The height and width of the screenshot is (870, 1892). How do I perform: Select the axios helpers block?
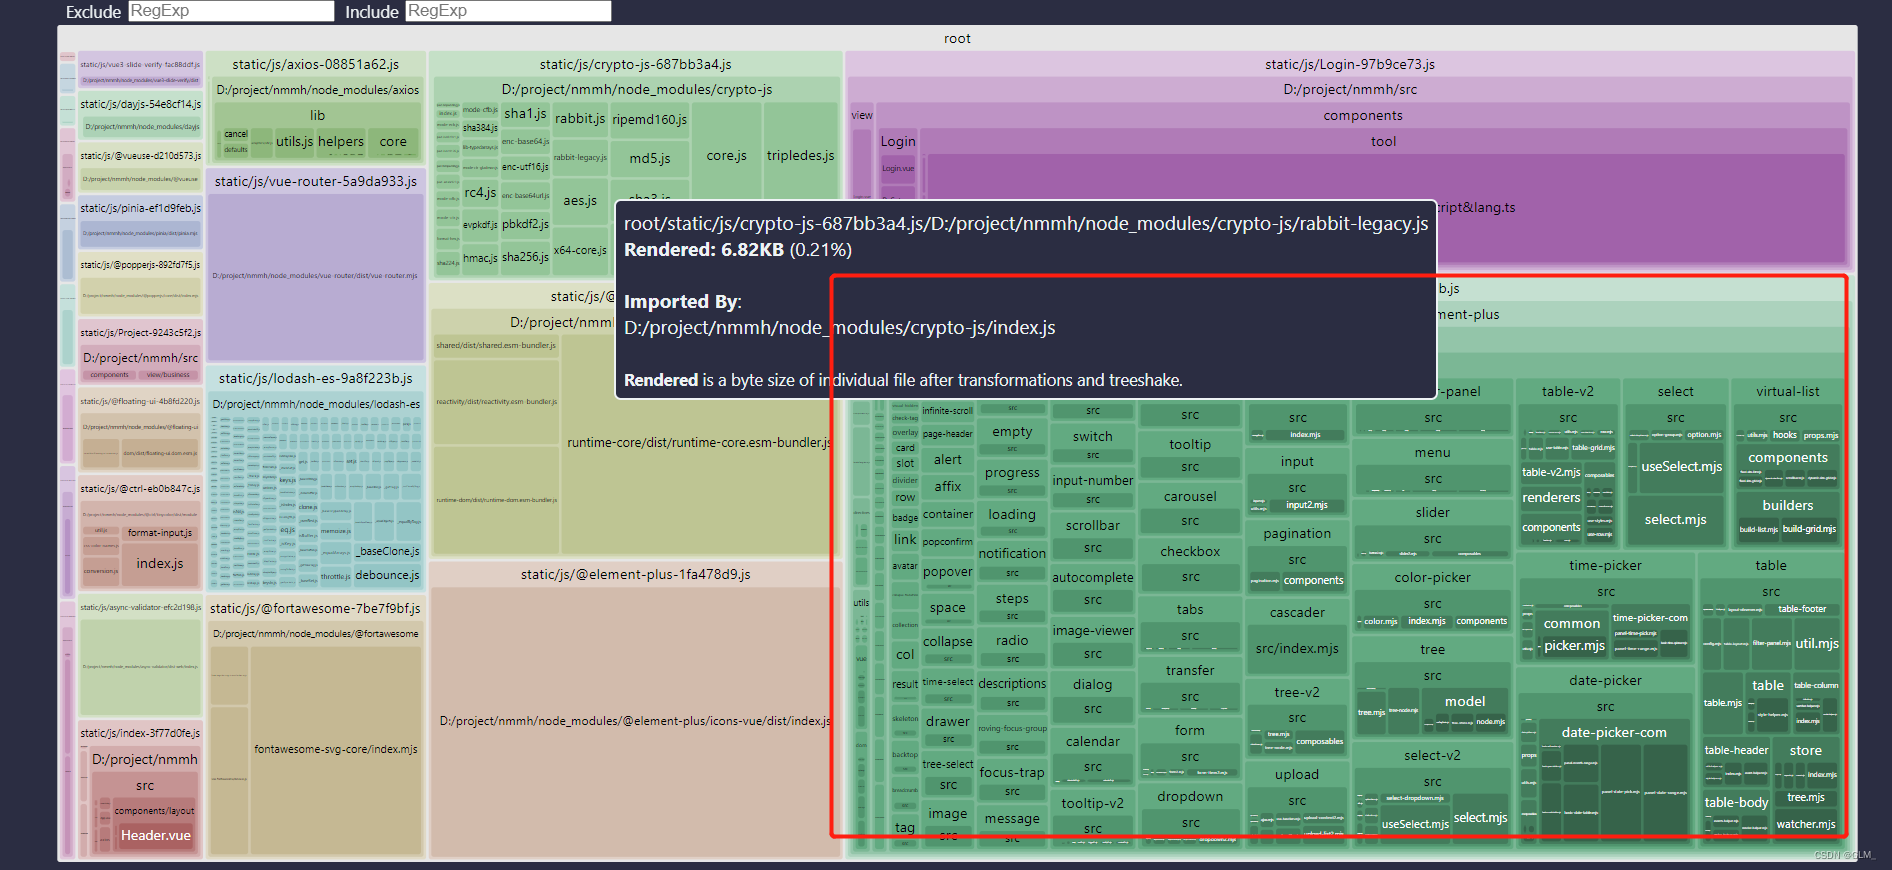(341, 142)
